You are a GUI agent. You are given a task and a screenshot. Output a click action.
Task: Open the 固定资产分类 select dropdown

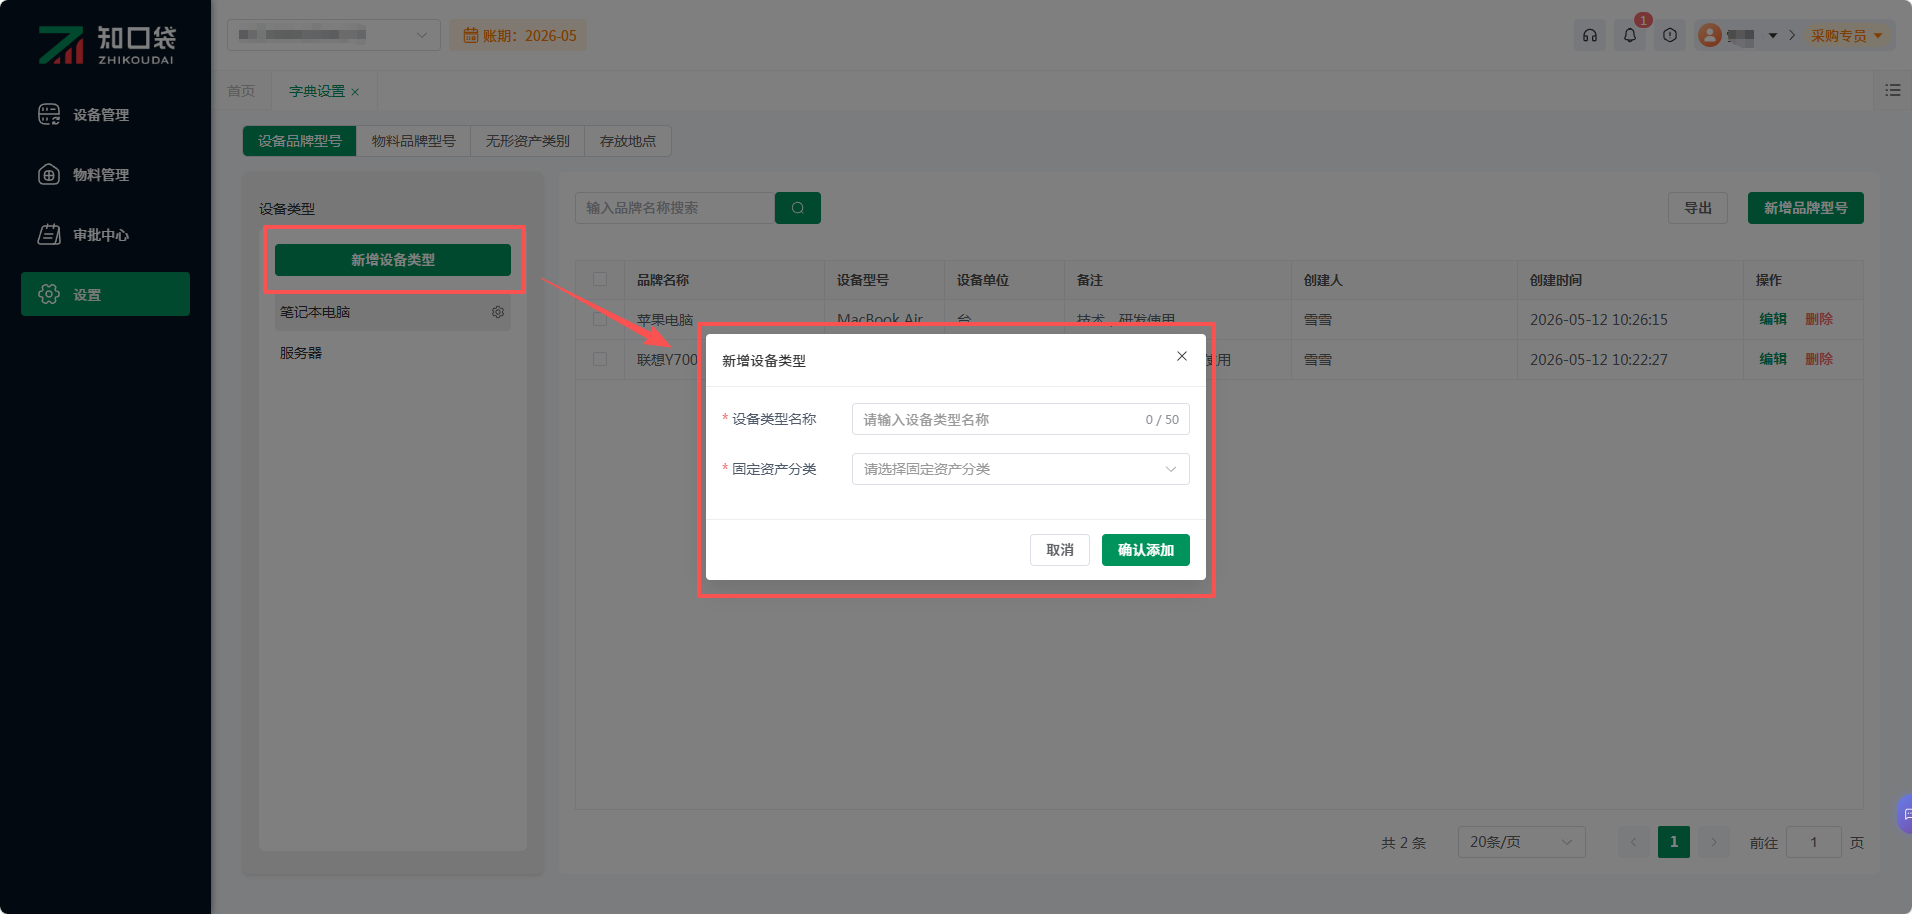point(1020,469)
